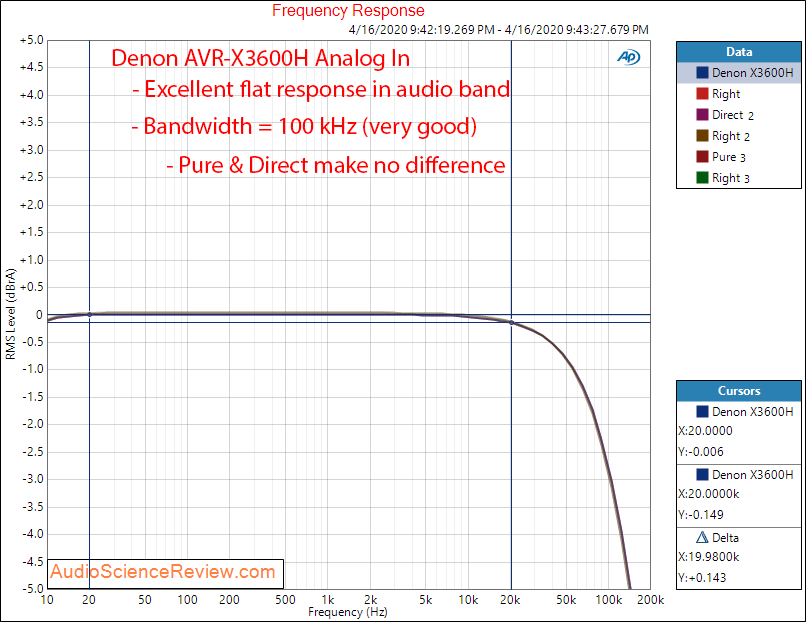
Task: Click the cursor marker at 20 Hz on the trace
Action: pos(89,315)
